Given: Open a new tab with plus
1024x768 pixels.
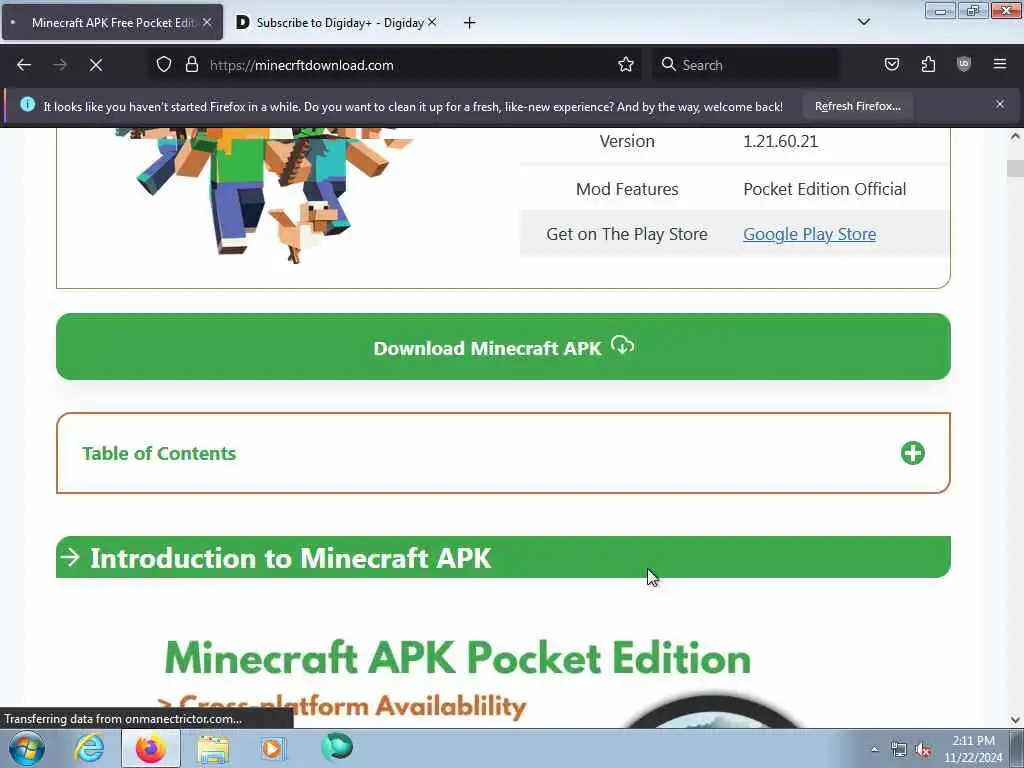Looking at the screenshot, I should (x=470, y=23).
